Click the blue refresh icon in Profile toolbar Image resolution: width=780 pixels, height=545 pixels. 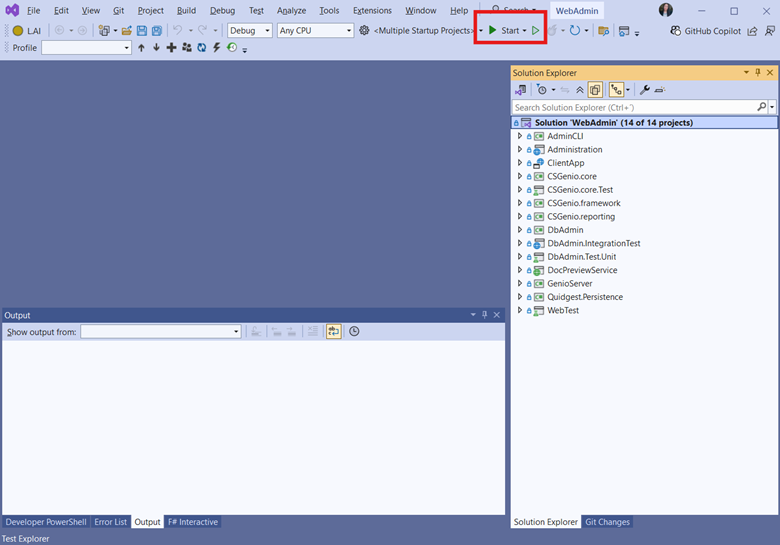click(x=201, y=48)
